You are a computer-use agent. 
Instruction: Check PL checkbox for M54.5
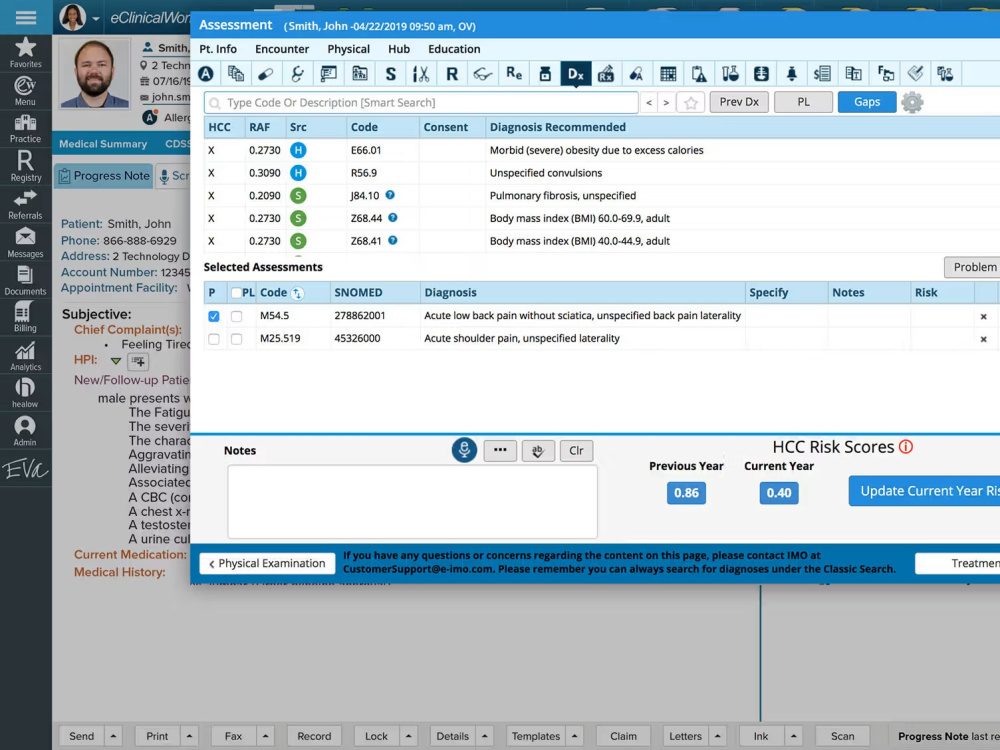[237, 316]
